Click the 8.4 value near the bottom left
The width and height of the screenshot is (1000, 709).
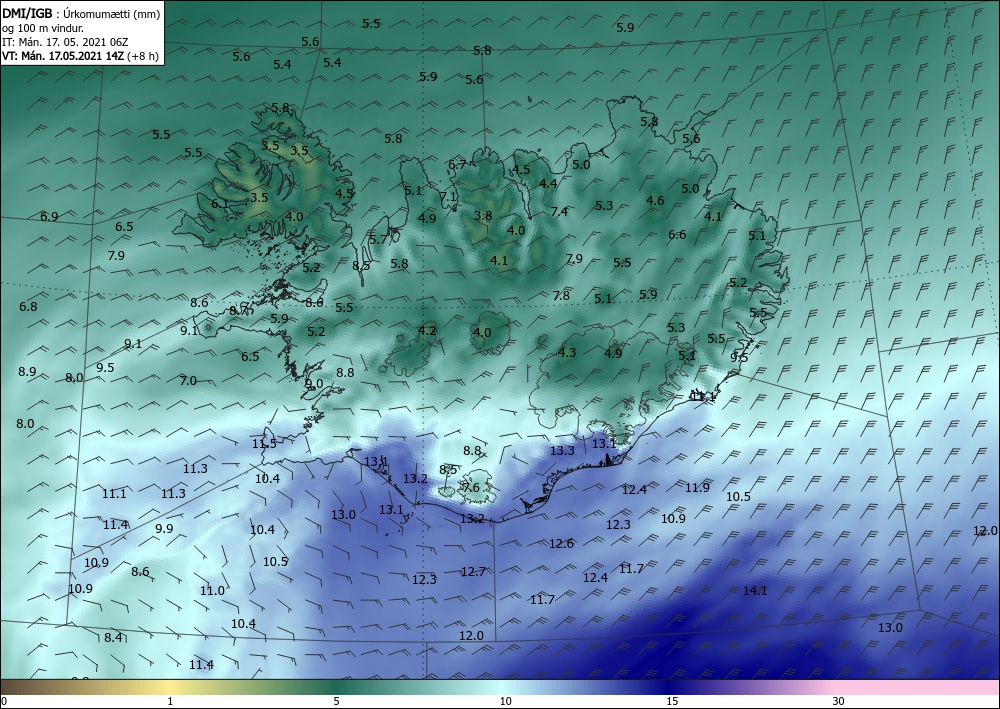(x=113, y=638)
